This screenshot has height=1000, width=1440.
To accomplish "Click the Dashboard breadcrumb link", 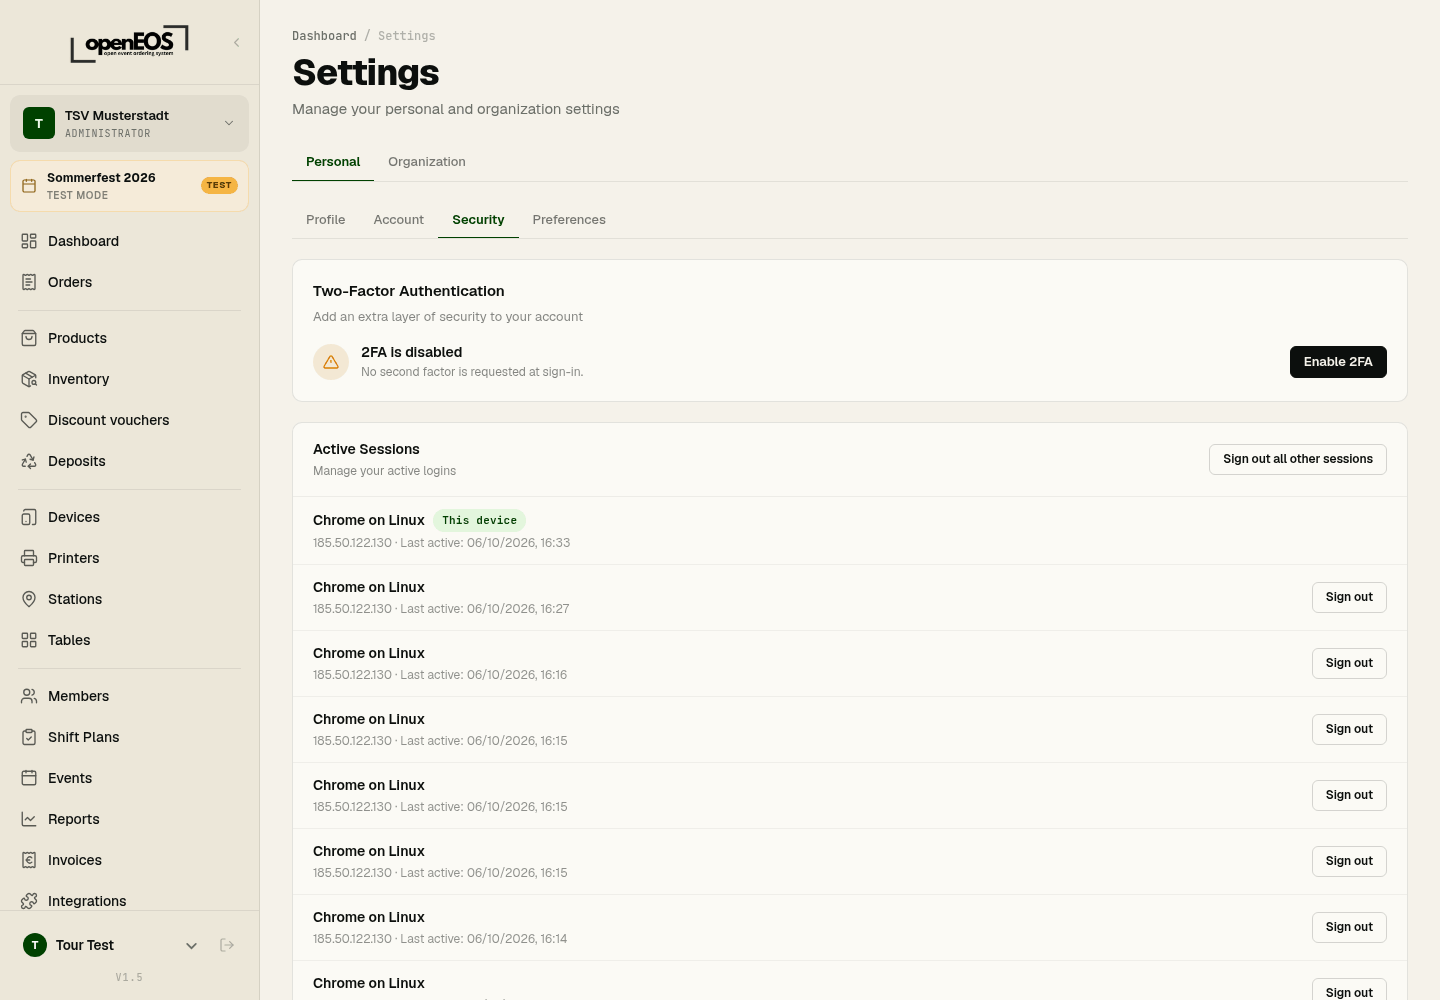I will pyautogui.click(x=324, y=36).
